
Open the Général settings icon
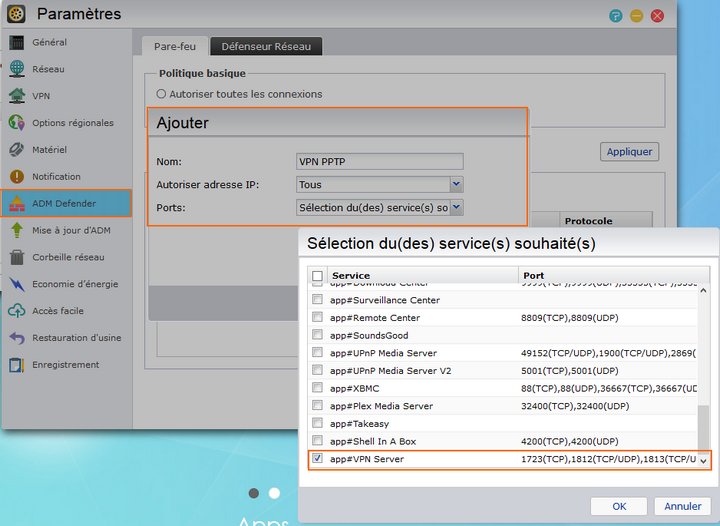[x=16, y=43]
